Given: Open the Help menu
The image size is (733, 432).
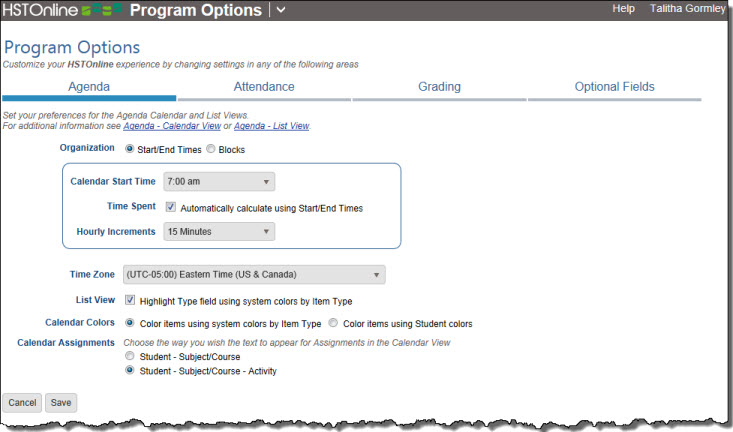Looking at the screenshot, I should point(623,8).
